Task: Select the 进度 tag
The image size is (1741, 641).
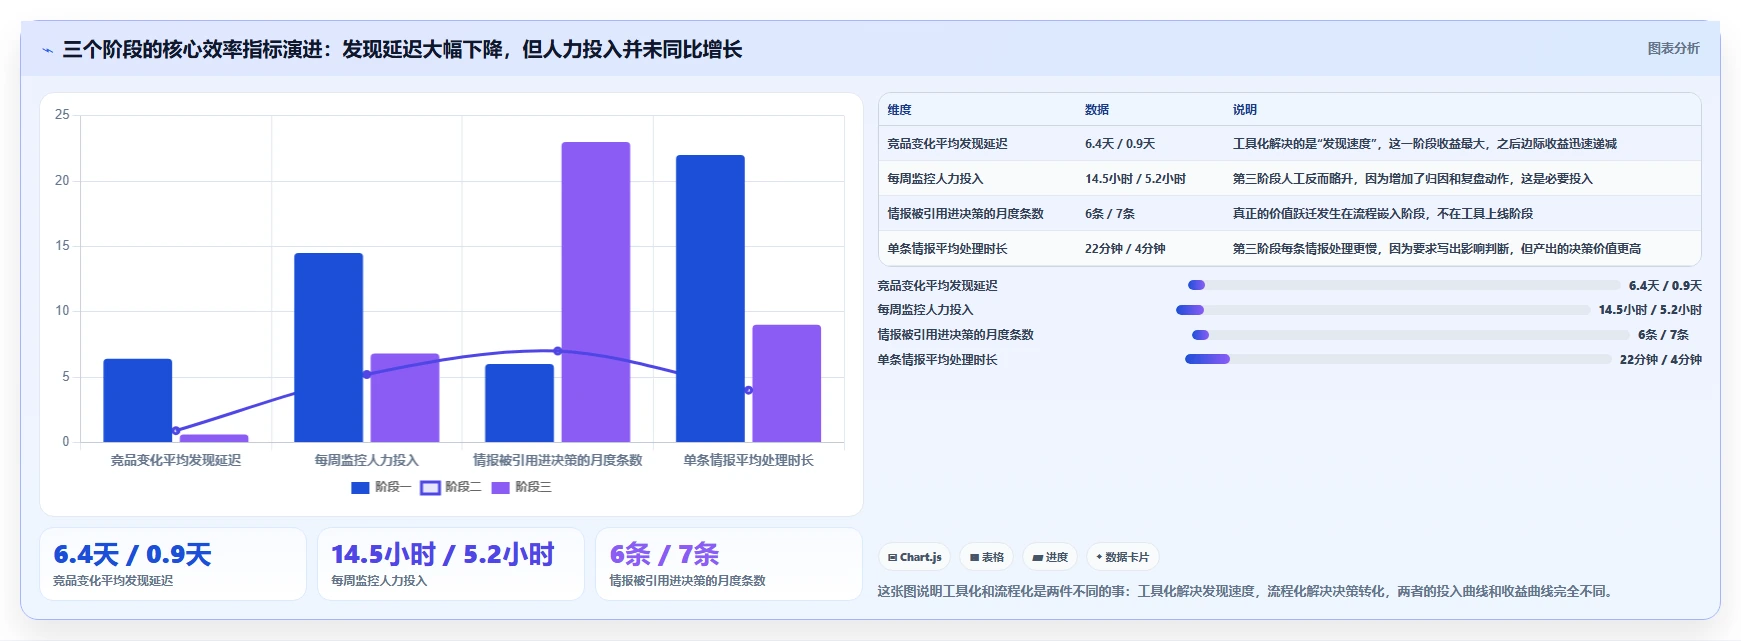Action: click(x=1050, y=557)
